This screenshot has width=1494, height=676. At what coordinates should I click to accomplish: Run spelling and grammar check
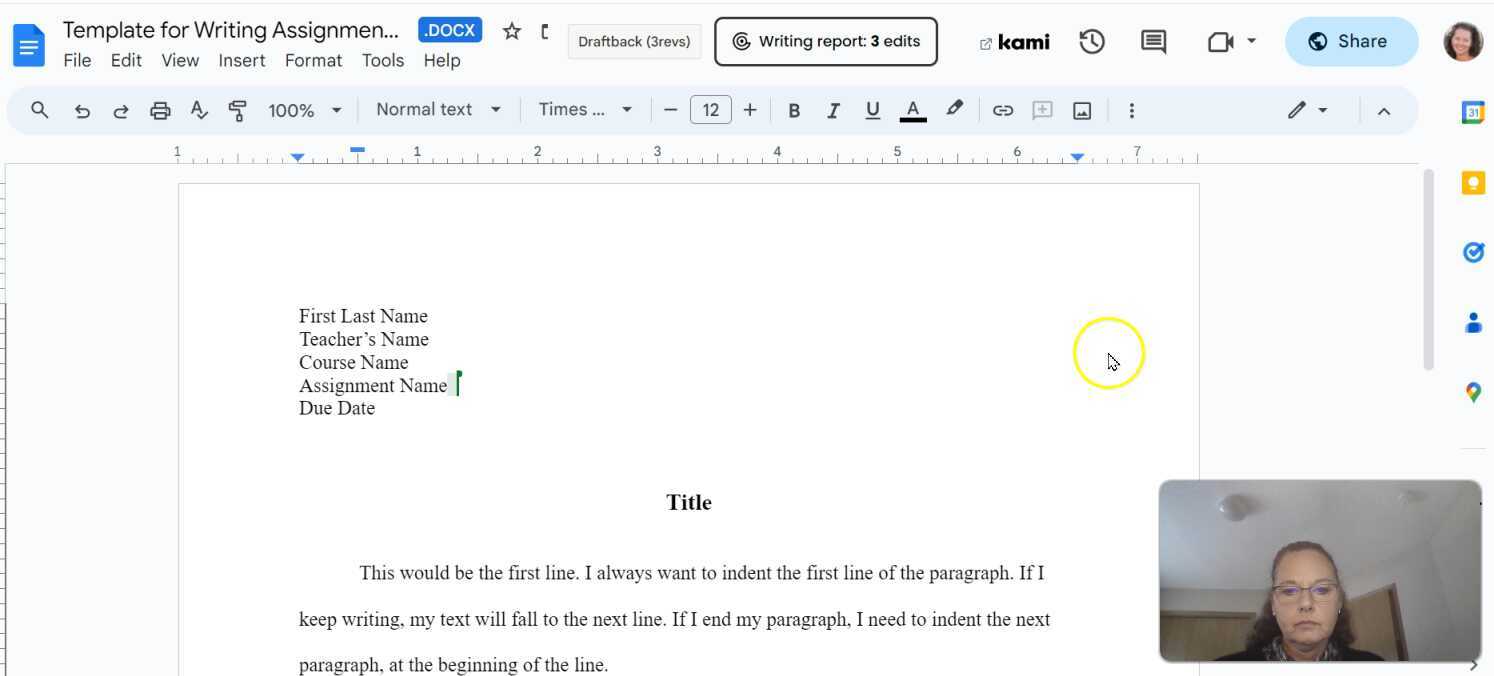click(x=199, y=110)
